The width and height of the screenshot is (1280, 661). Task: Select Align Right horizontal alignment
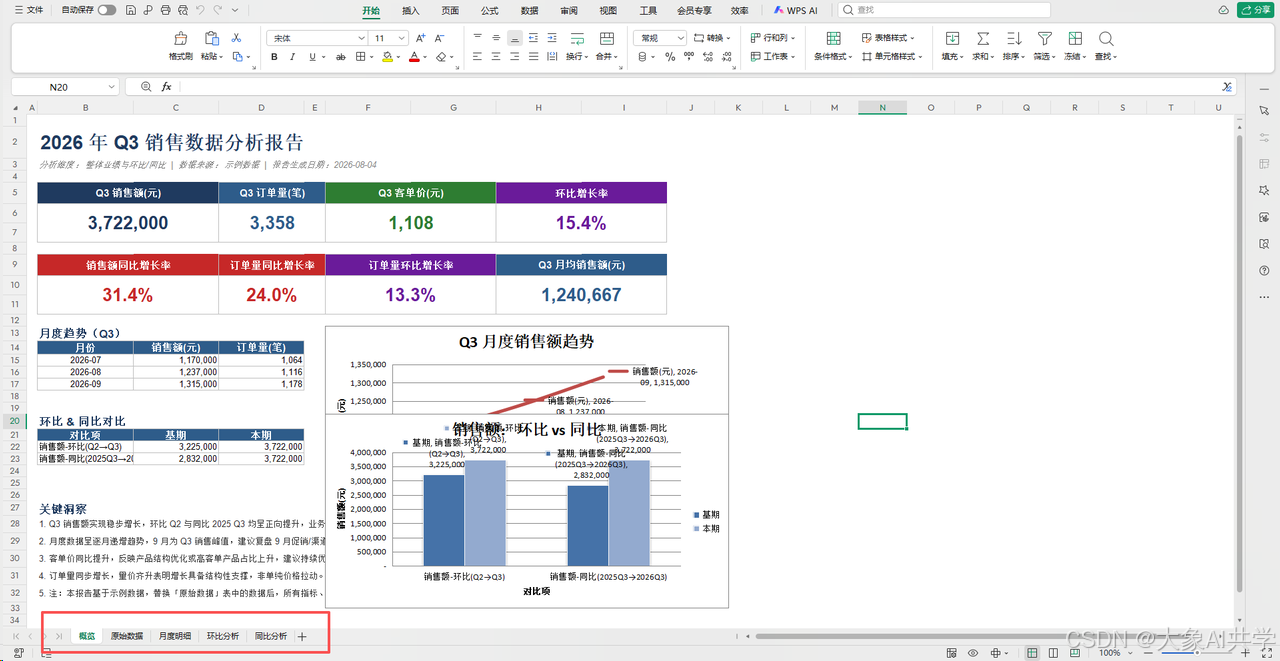(x=515, y=57)
